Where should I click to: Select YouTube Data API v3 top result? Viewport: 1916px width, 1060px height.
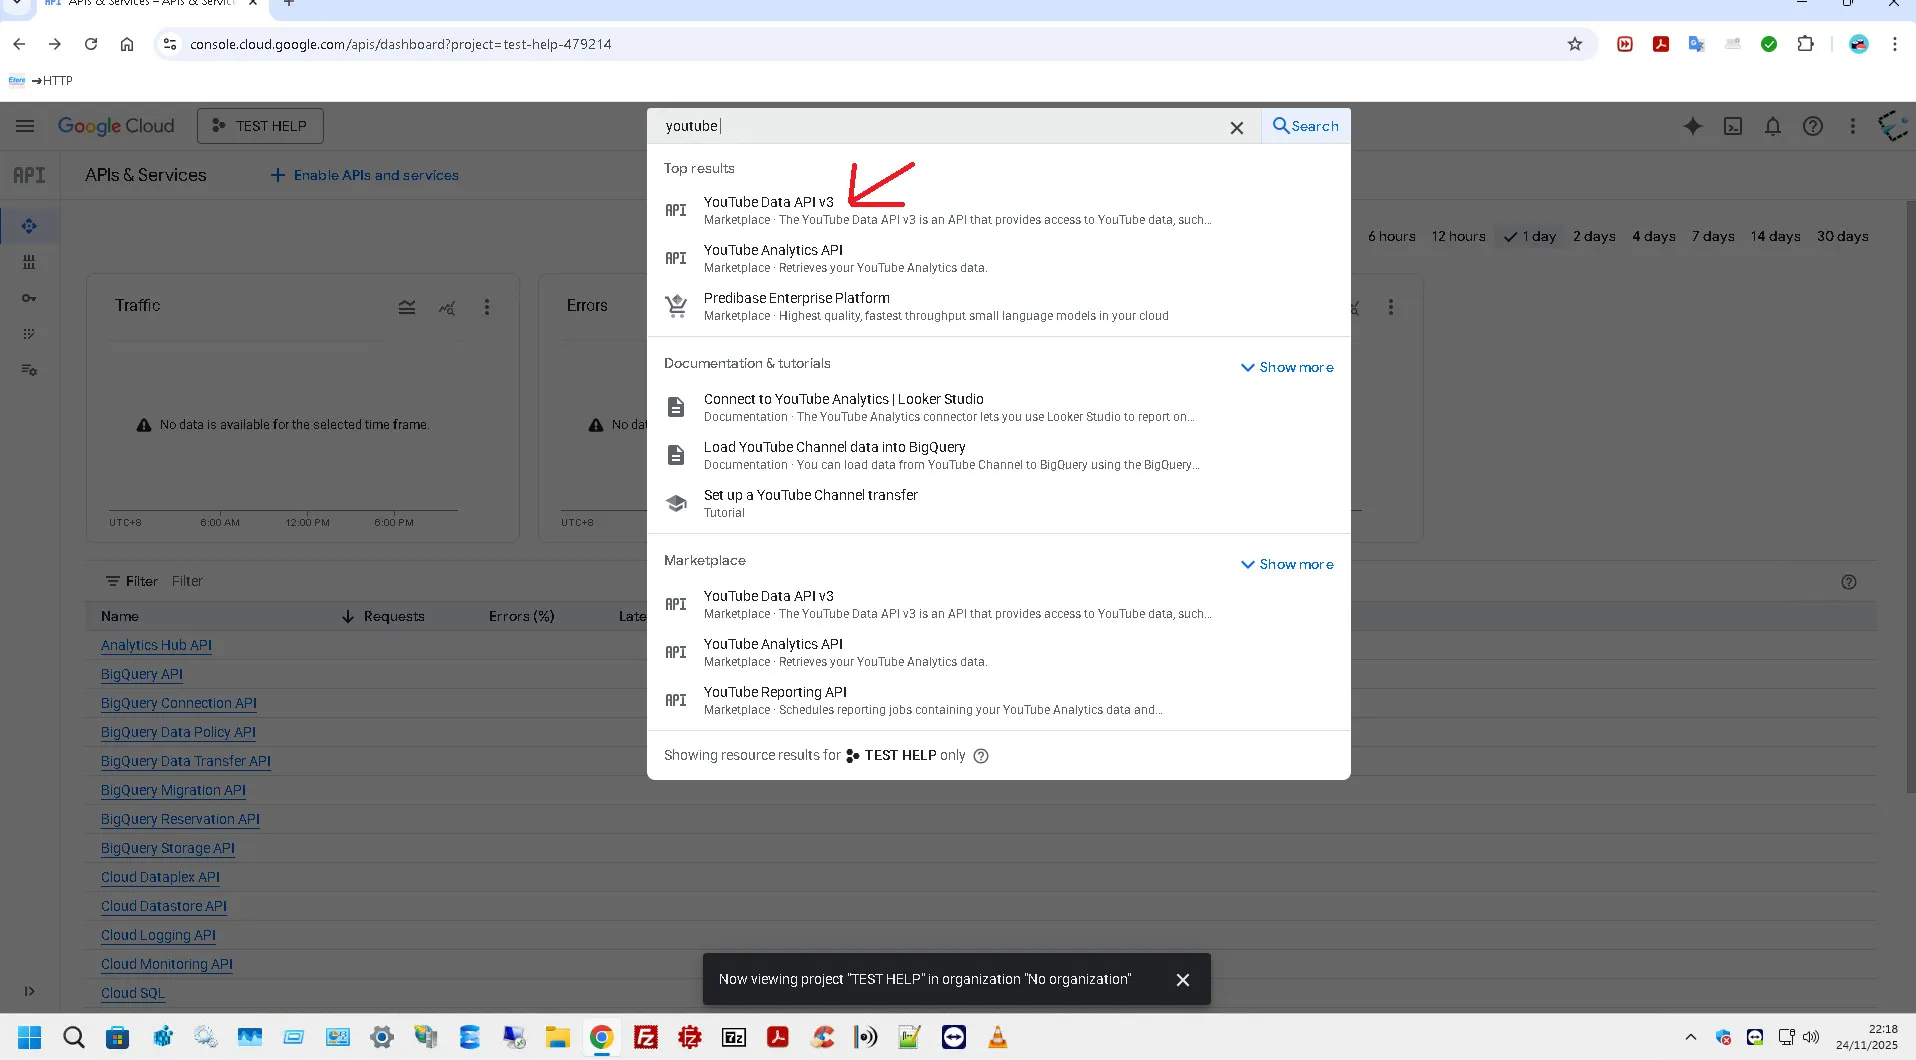click(768, 203)
